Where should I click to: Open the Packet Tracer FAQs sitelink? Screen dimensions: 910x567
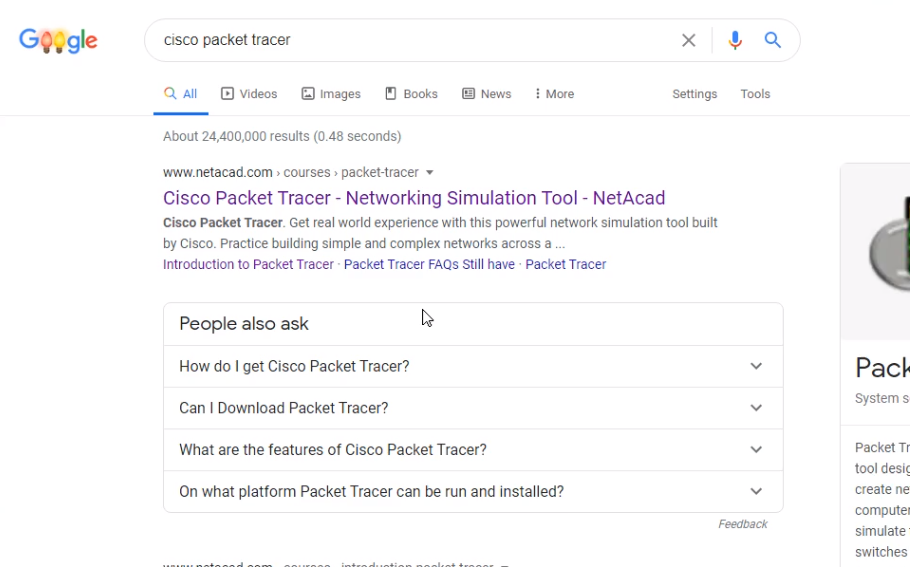point(429,265)
